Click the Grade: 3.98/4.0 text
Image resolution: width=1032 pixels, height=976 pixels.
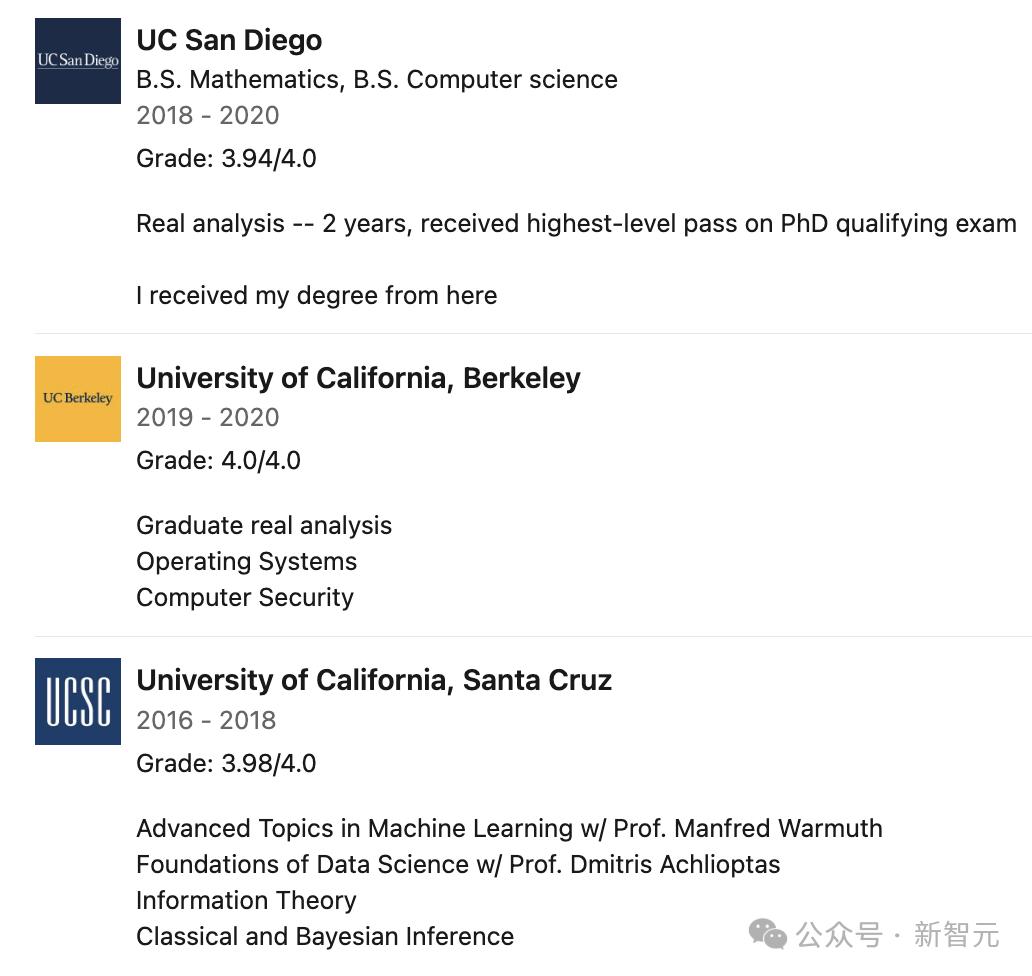tap(226, 763)
